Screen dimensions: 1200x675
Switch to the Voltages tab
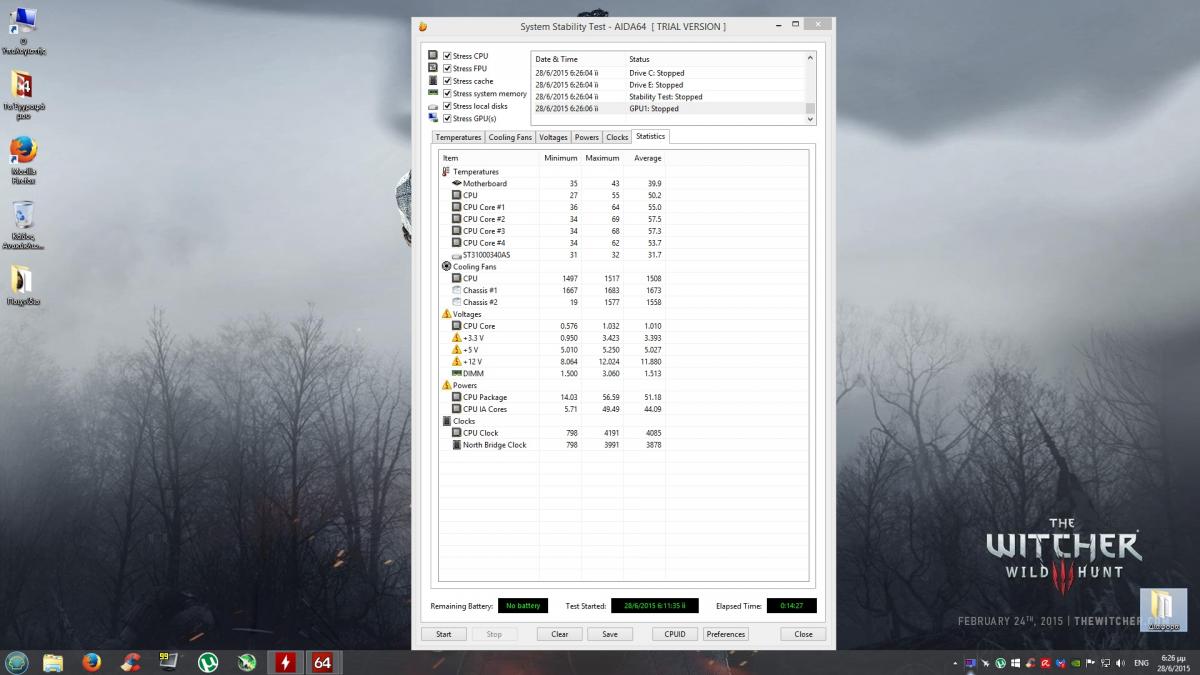point(553,137)
